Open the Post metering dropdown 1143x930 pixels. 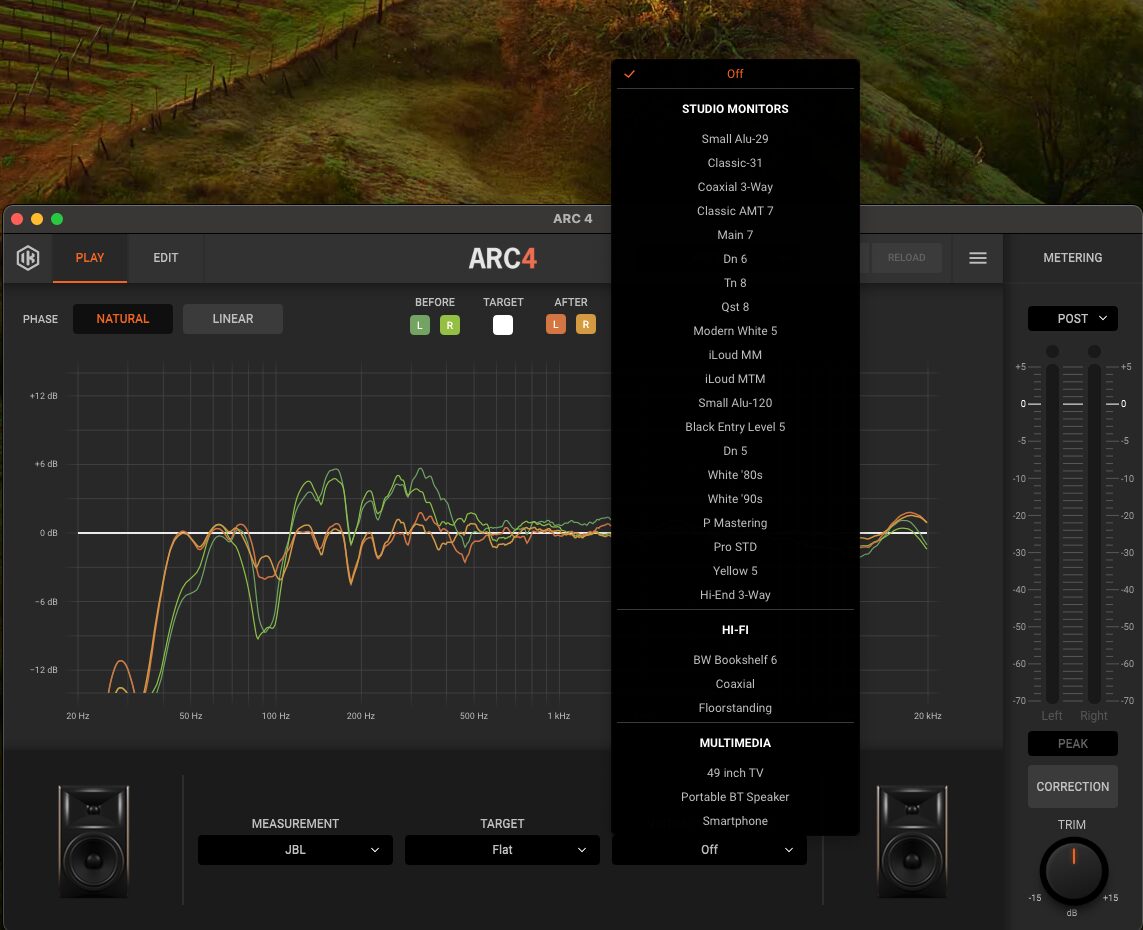(1072, 319)
